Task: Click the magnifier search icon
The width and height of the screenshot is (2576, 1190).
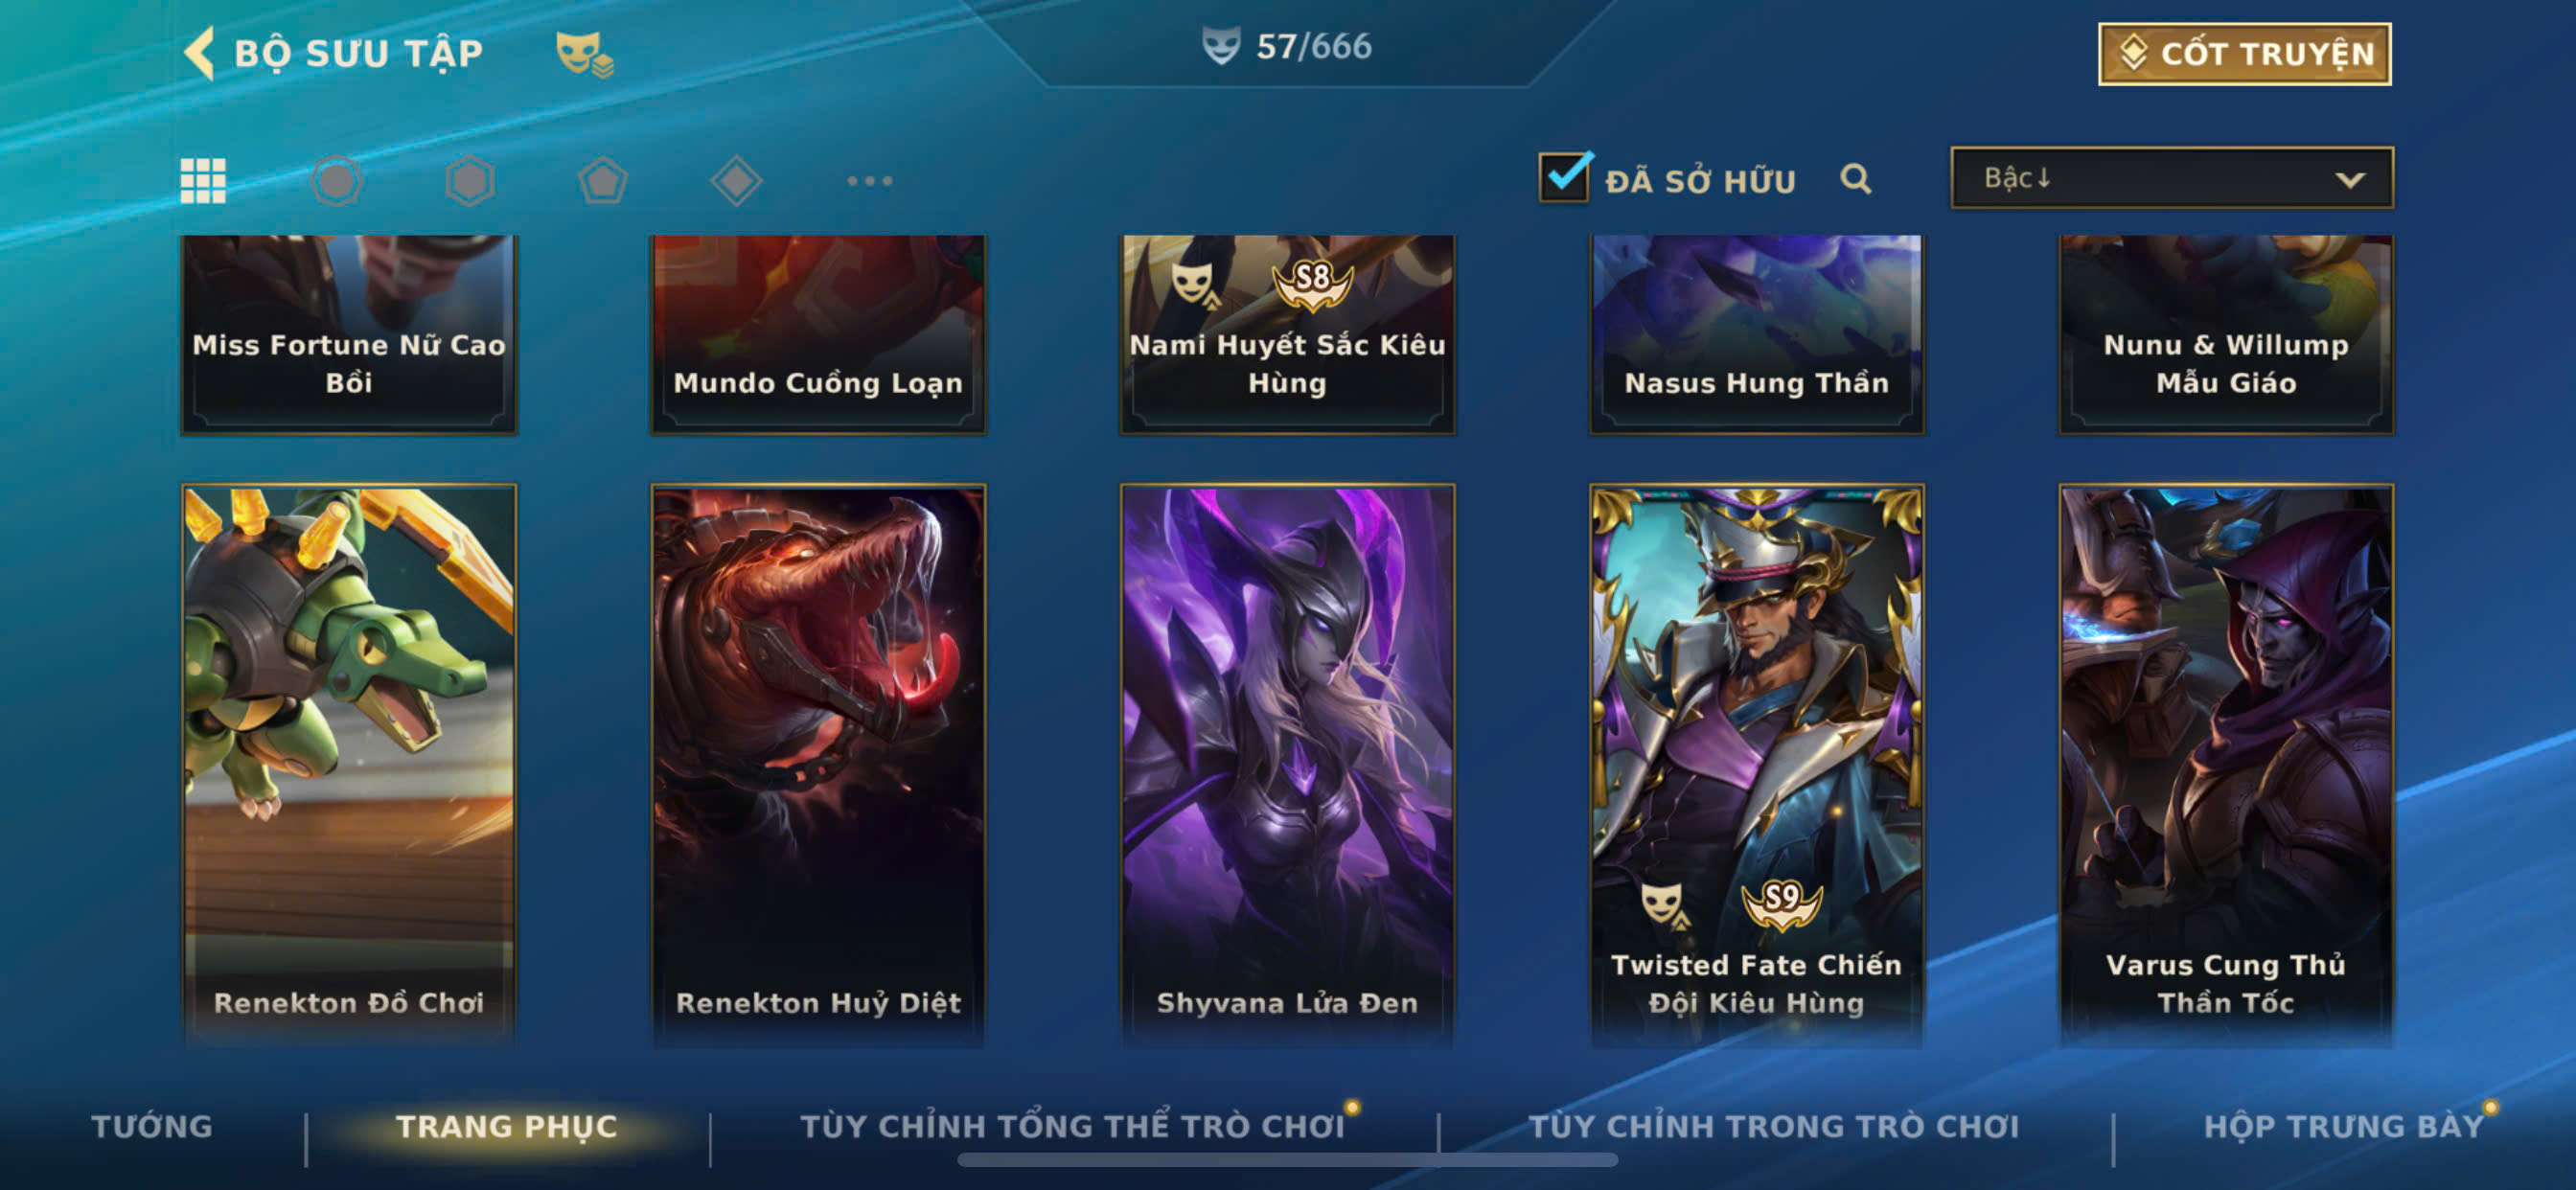Action: pos(1855,180)
